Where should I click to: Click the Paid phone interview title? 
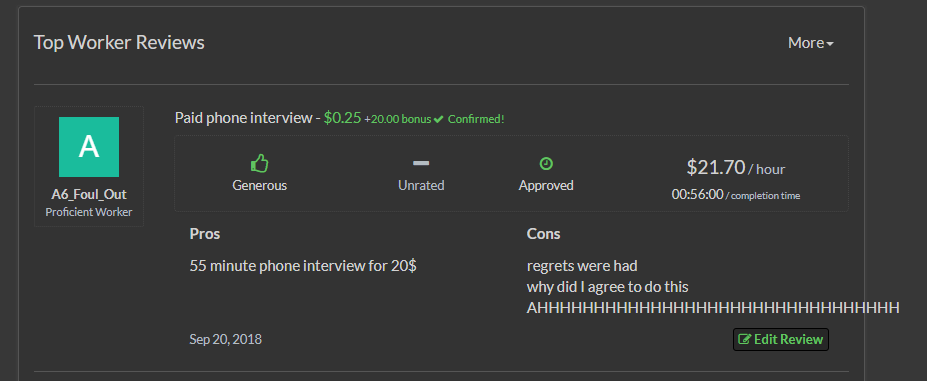[x=244, y=118]
